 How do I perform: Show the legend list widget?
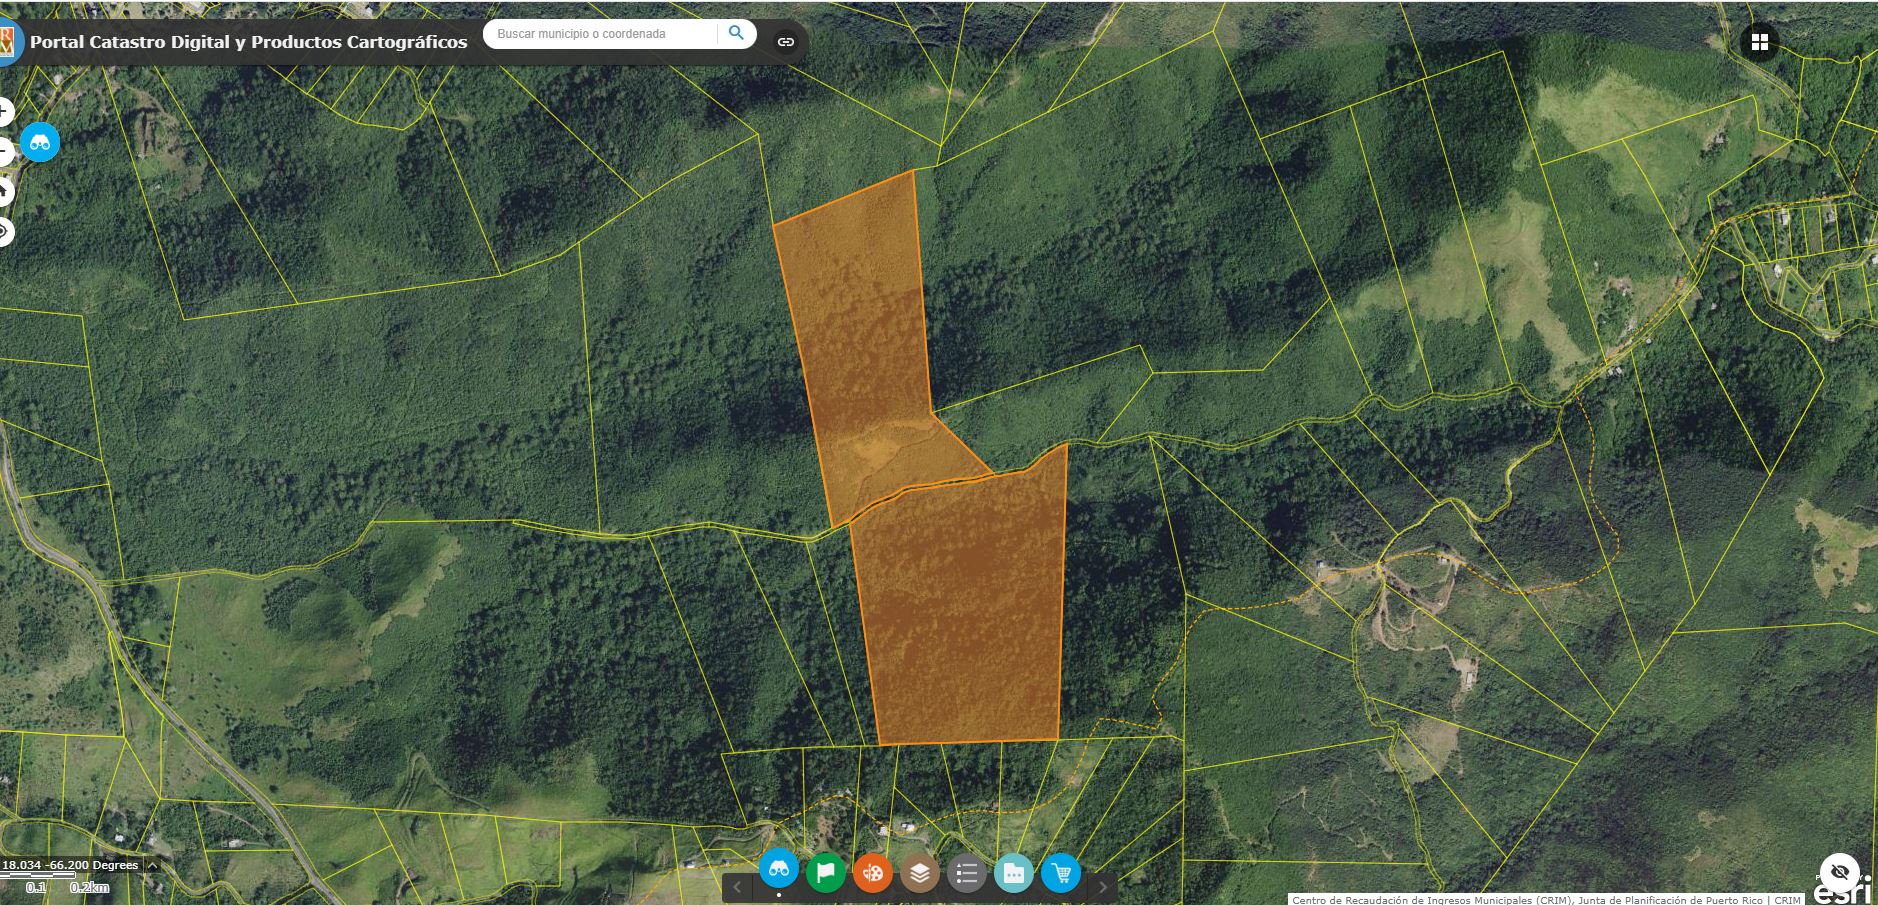tap(966, 874)
